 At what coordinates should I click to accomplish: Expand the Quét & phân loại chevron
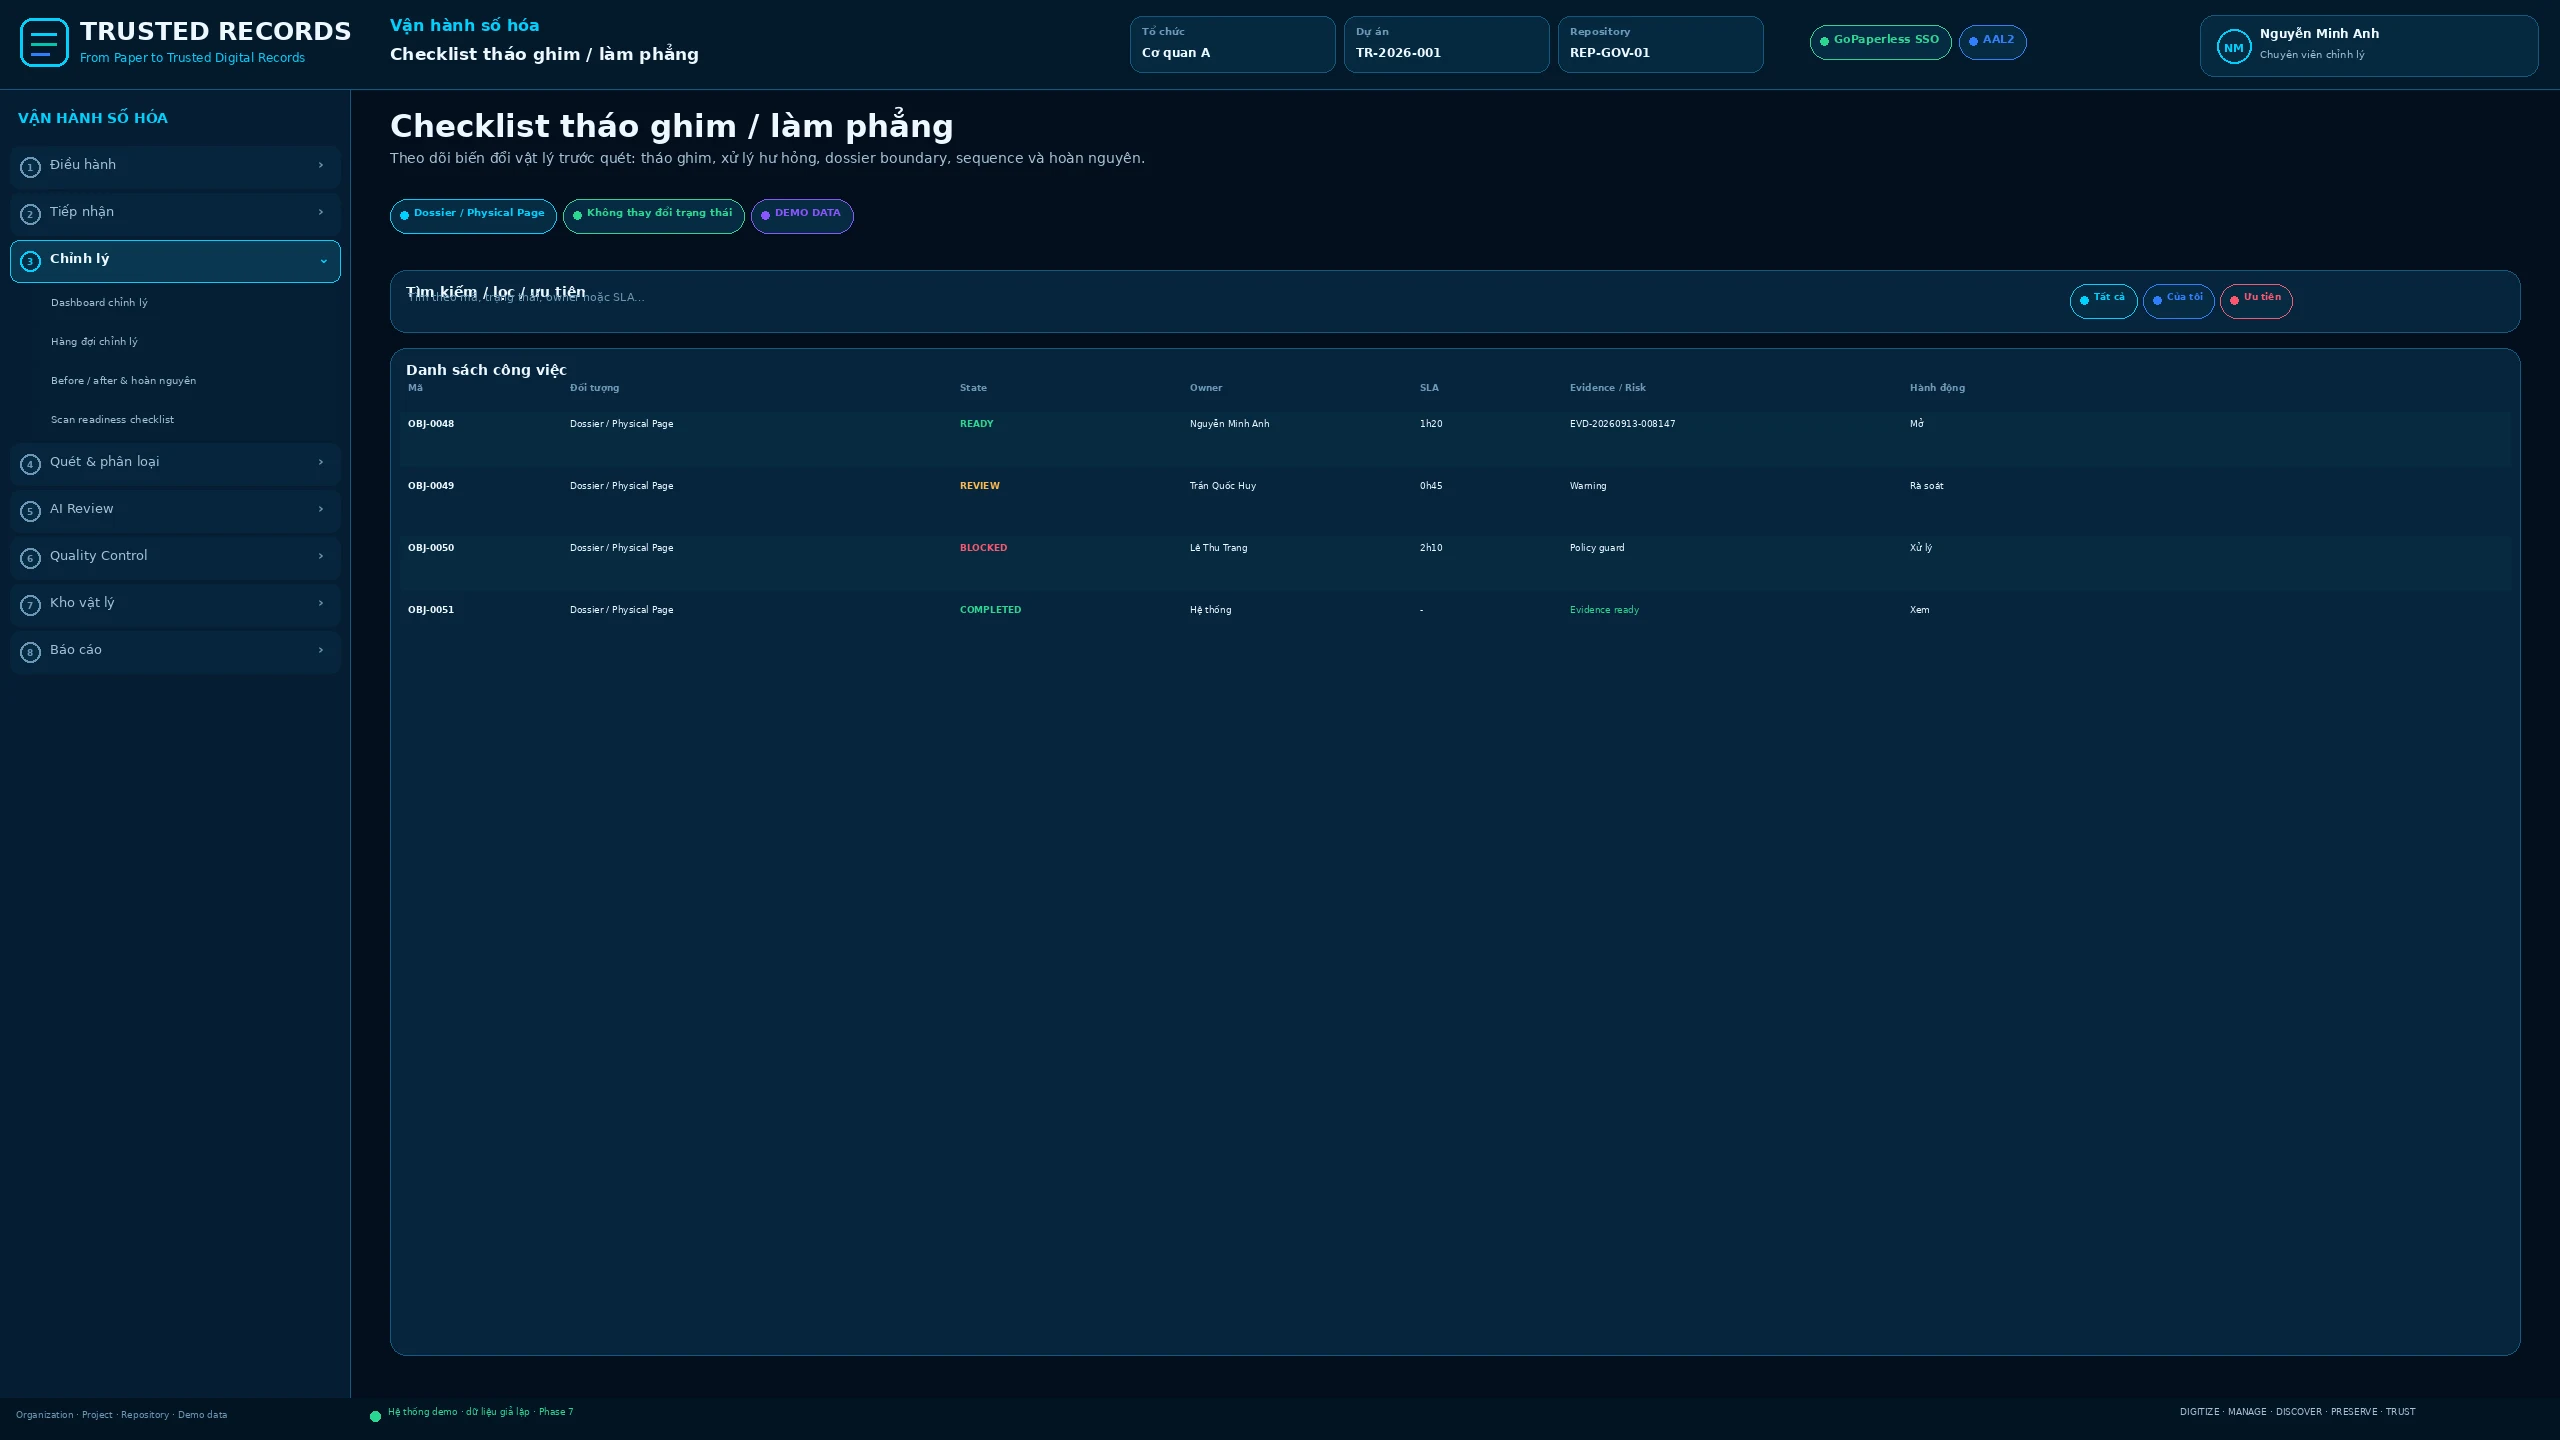pos(321,462)
